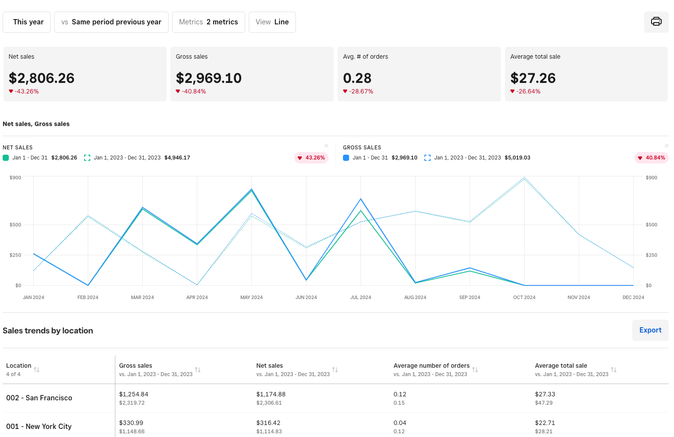Open Same period previous year comparison dropdown
The width and height of the screenshot is (674, 437).
coord(111,22)
